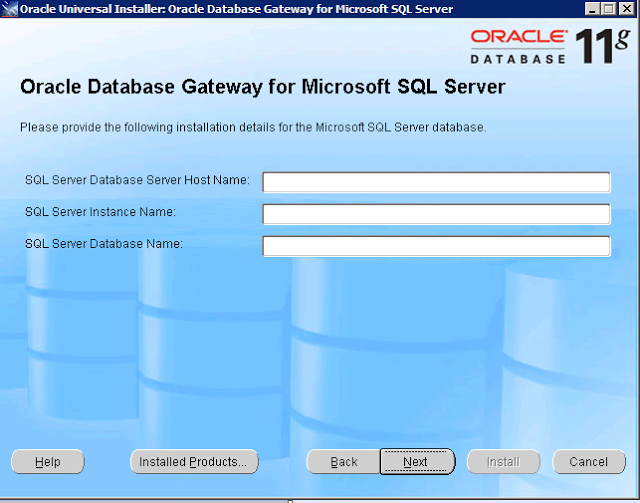Maximize the installer window
Screen dimensions: 640x503
609,9
